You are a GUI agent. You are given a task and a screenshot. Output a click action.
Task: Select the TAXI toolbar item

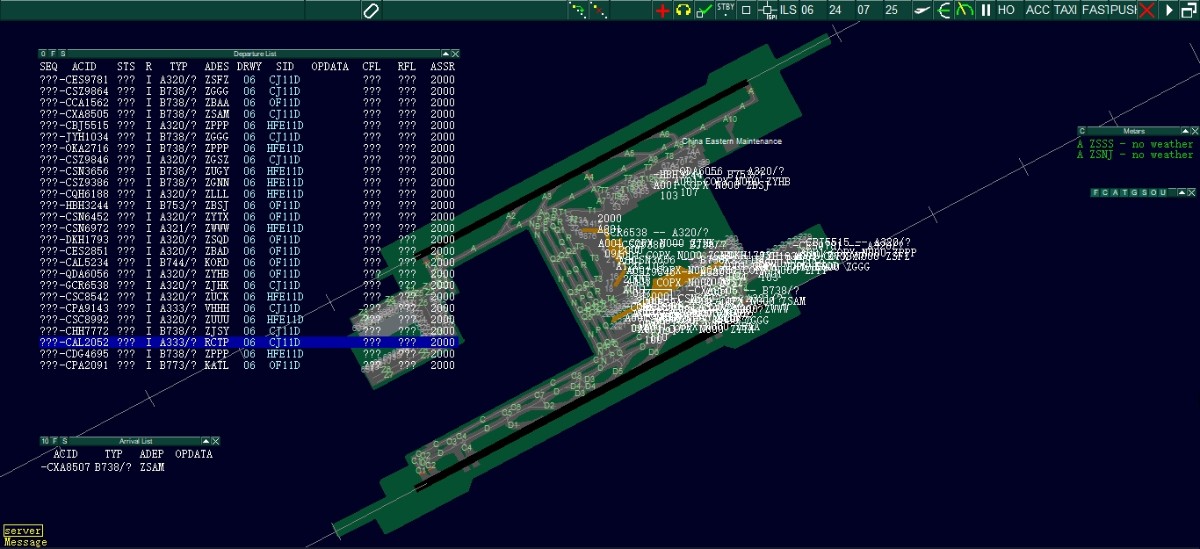pos(1065,10)
